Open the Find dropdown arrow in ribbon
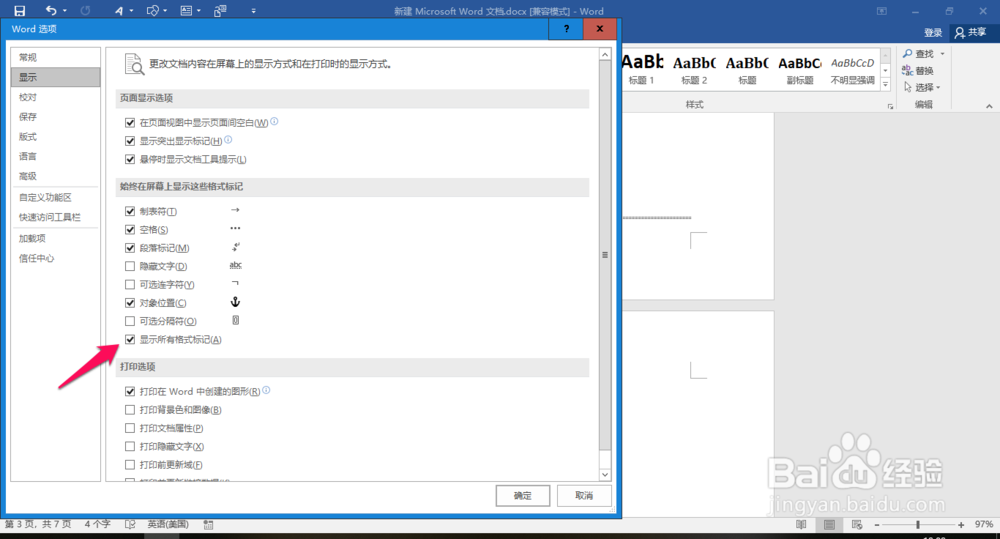The width and height of the screenshot is (1000, 539). (x=942, y=54)
